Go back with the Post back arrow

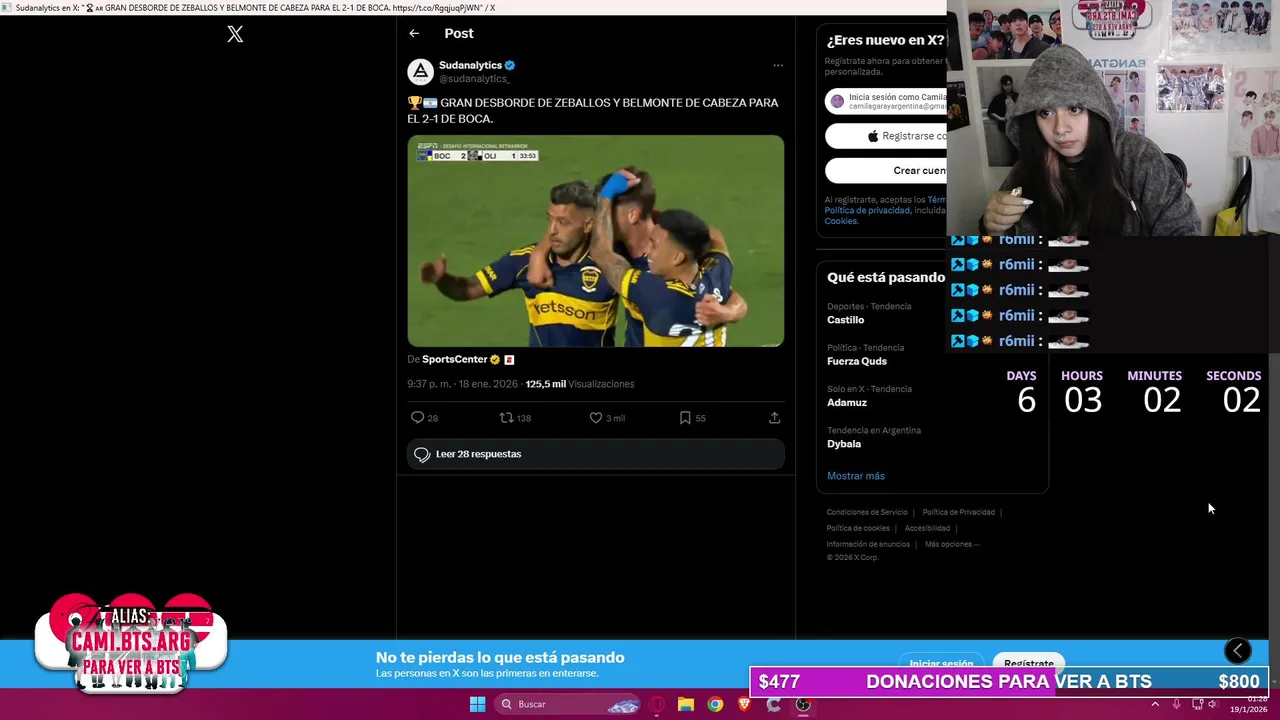click(414, 33)
